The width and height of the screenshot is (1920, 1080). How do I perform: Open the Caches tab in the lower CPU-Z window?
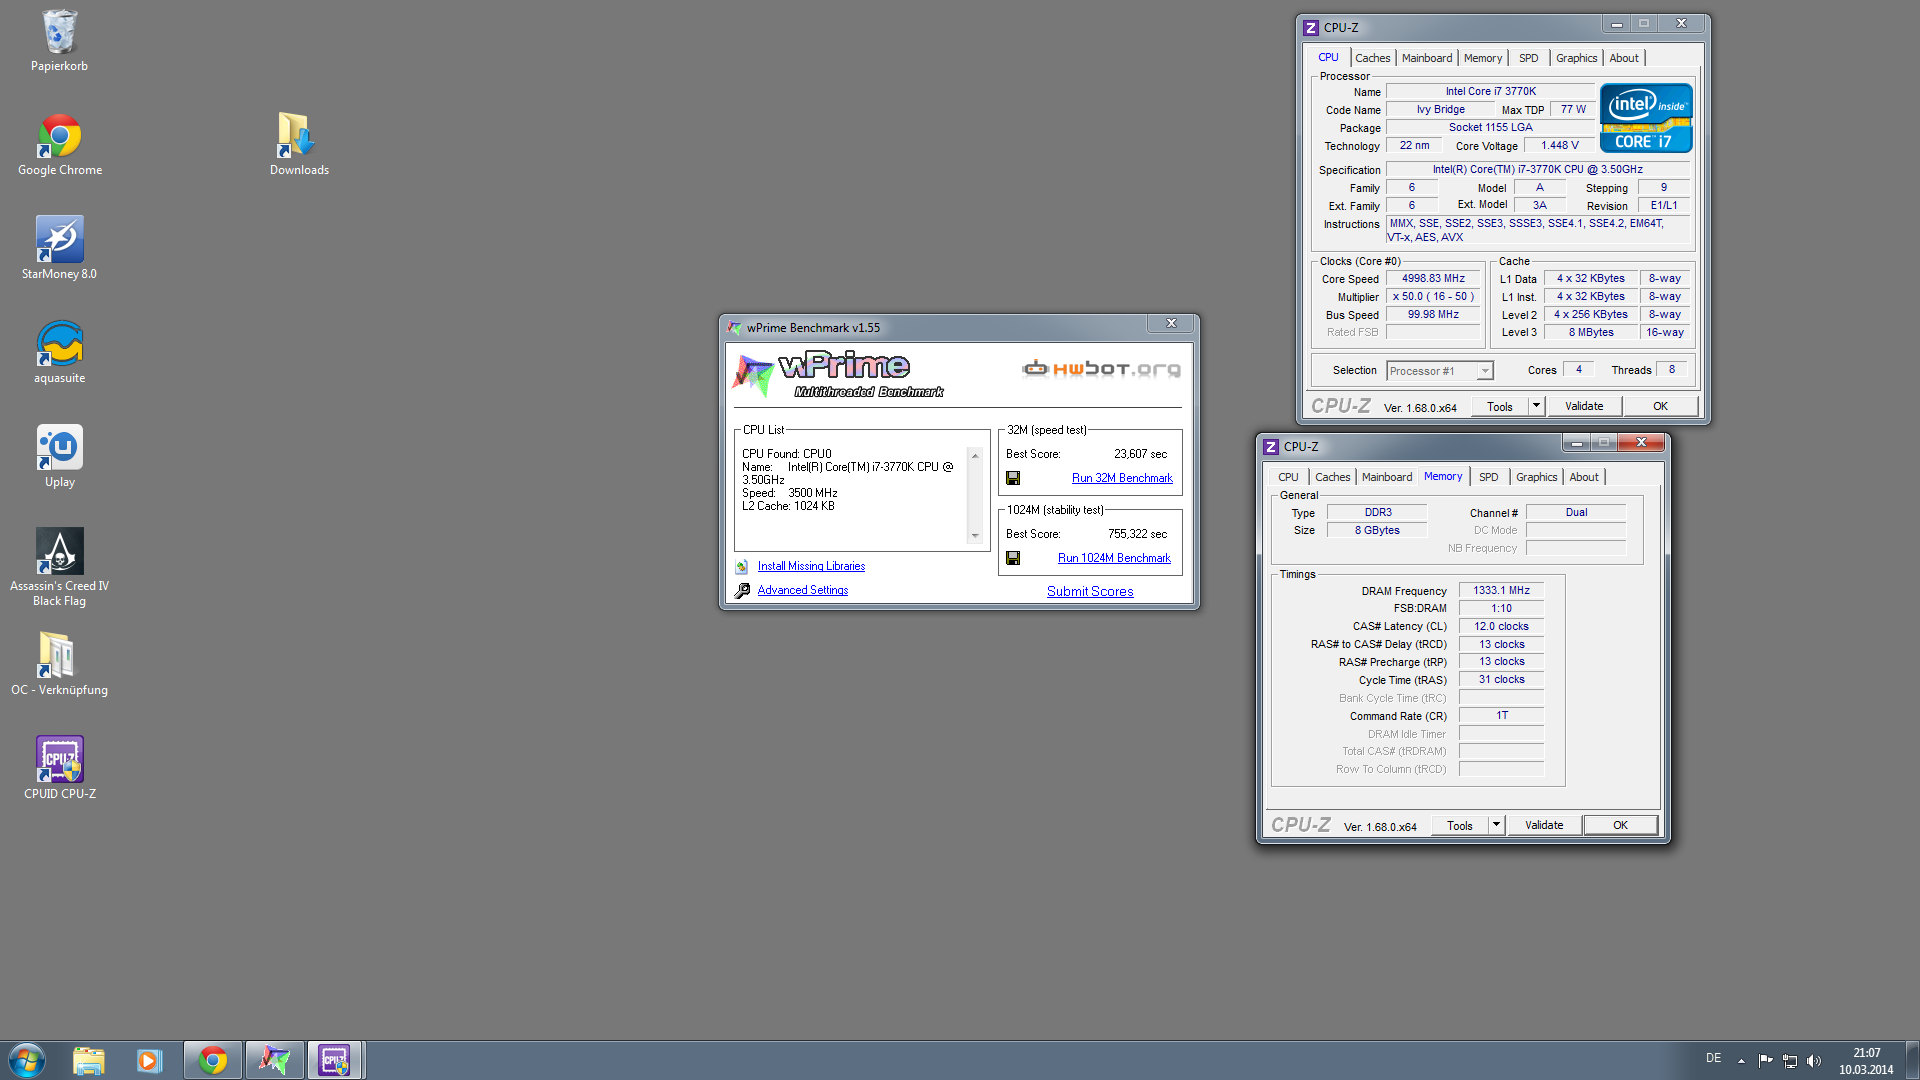coord(1332,477)
